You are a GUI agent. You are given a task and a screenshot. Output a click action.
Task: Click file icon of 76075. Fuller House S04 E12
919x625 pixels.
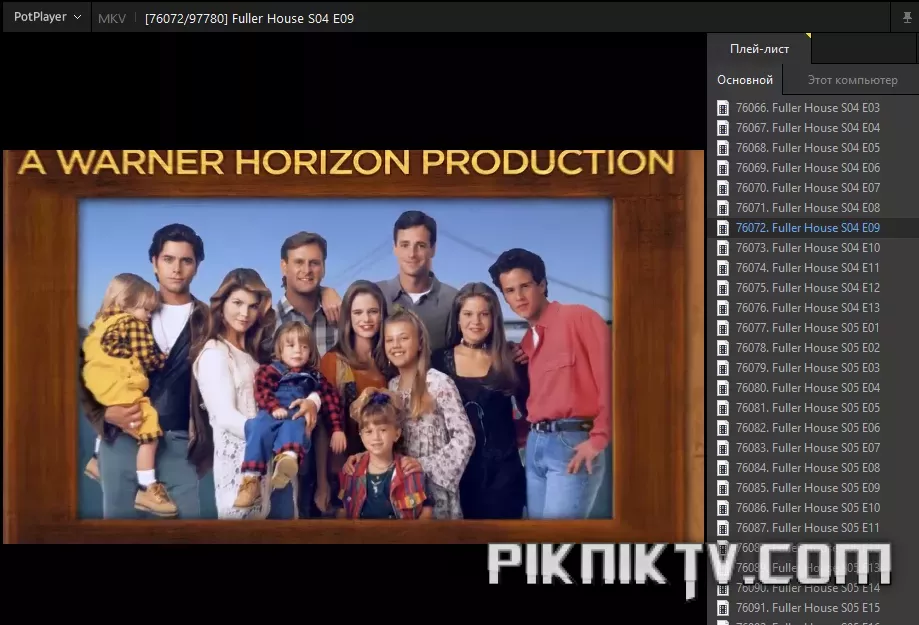point(723,287)
